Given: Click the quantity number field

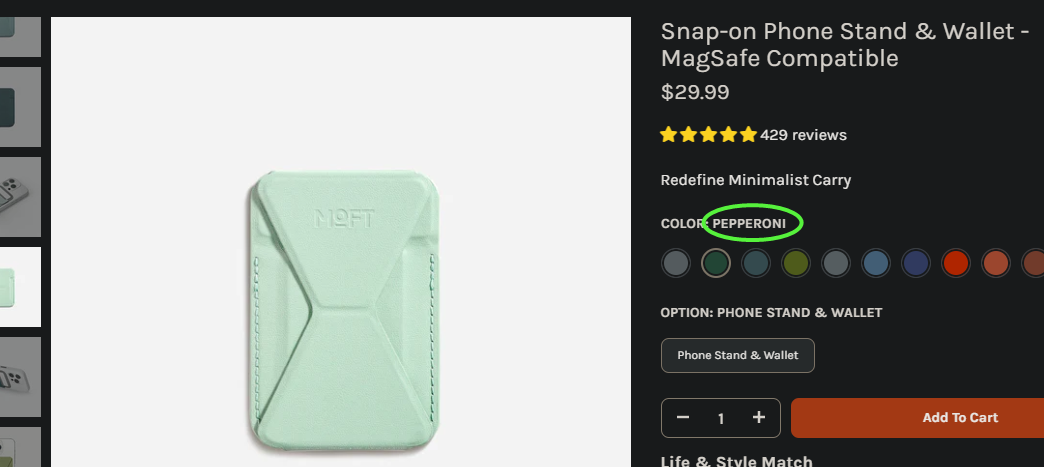Looking at the screenshot, I should [x=720, y=418].
